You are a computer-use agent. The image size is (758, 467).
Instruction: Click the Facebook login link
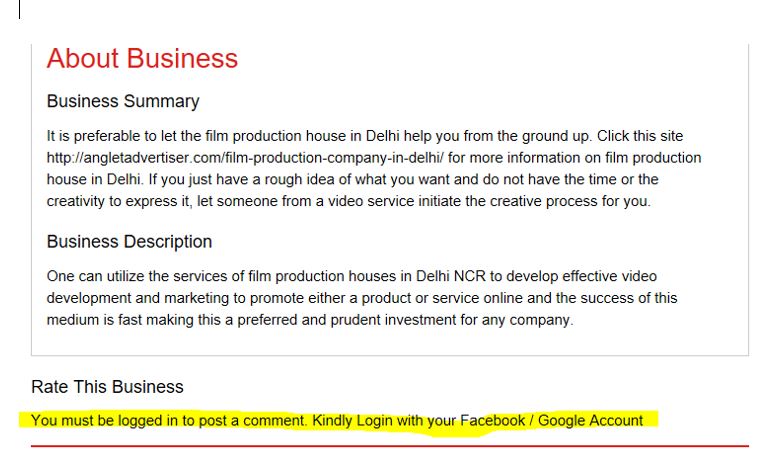click(x=492, y=420)
